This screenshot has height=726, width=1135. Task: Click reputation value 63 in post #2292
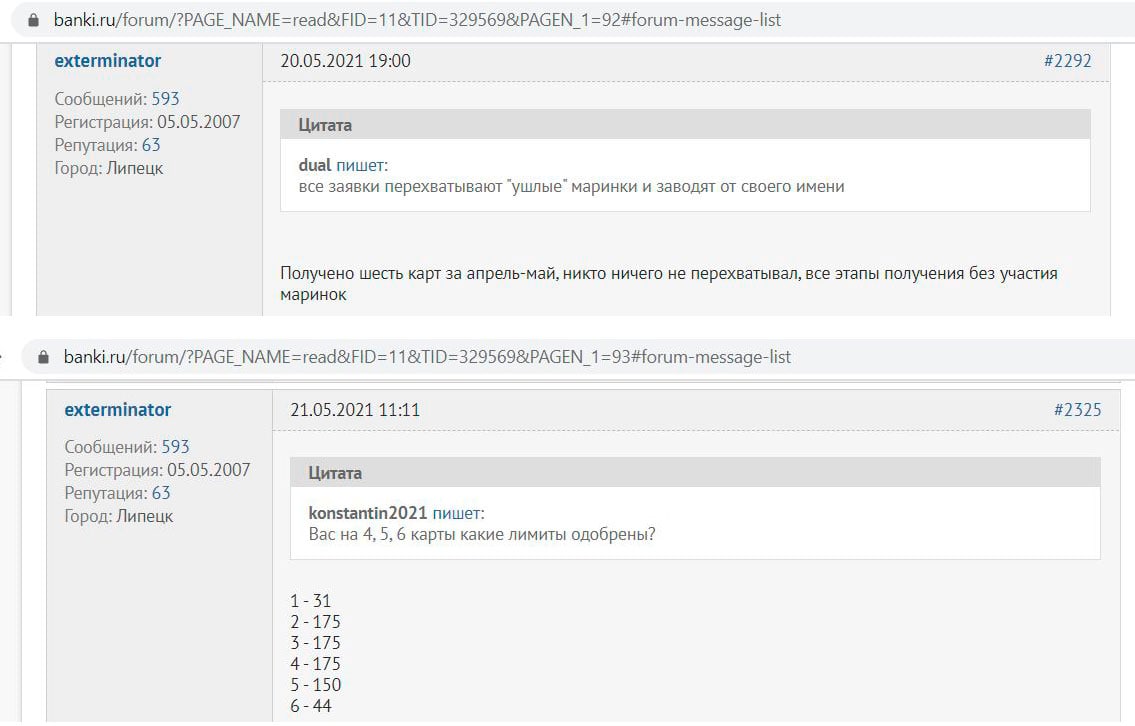(151, 145)
